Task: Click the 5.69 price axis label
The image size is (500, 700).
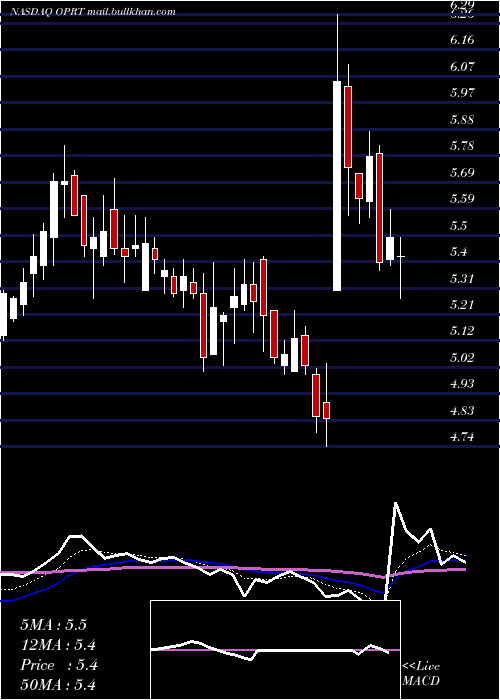Action: tap(462, 172)
